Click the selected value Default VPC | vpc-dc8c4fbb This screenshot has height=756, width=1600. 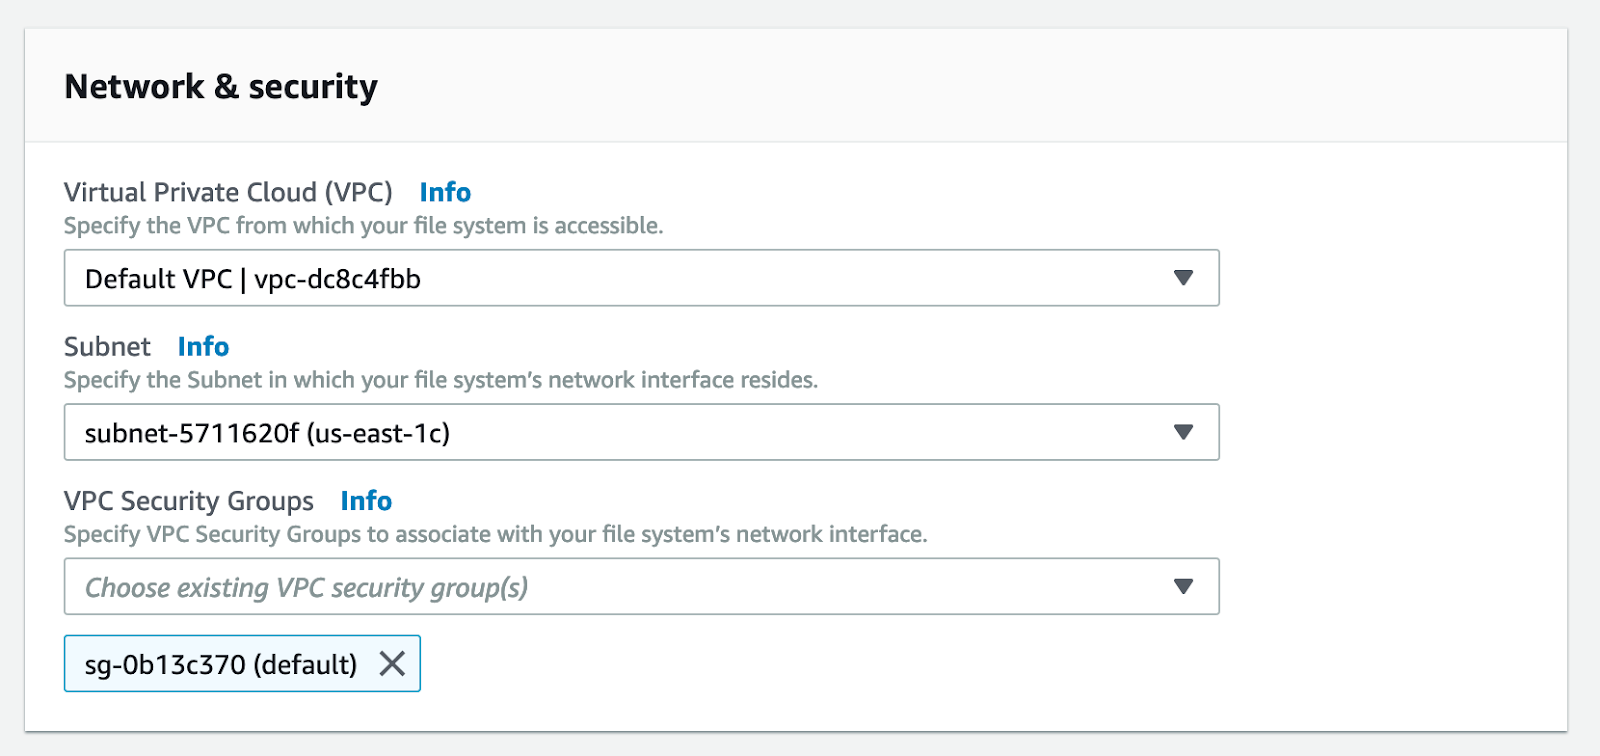pyautogui.click(x=253, y=279)
